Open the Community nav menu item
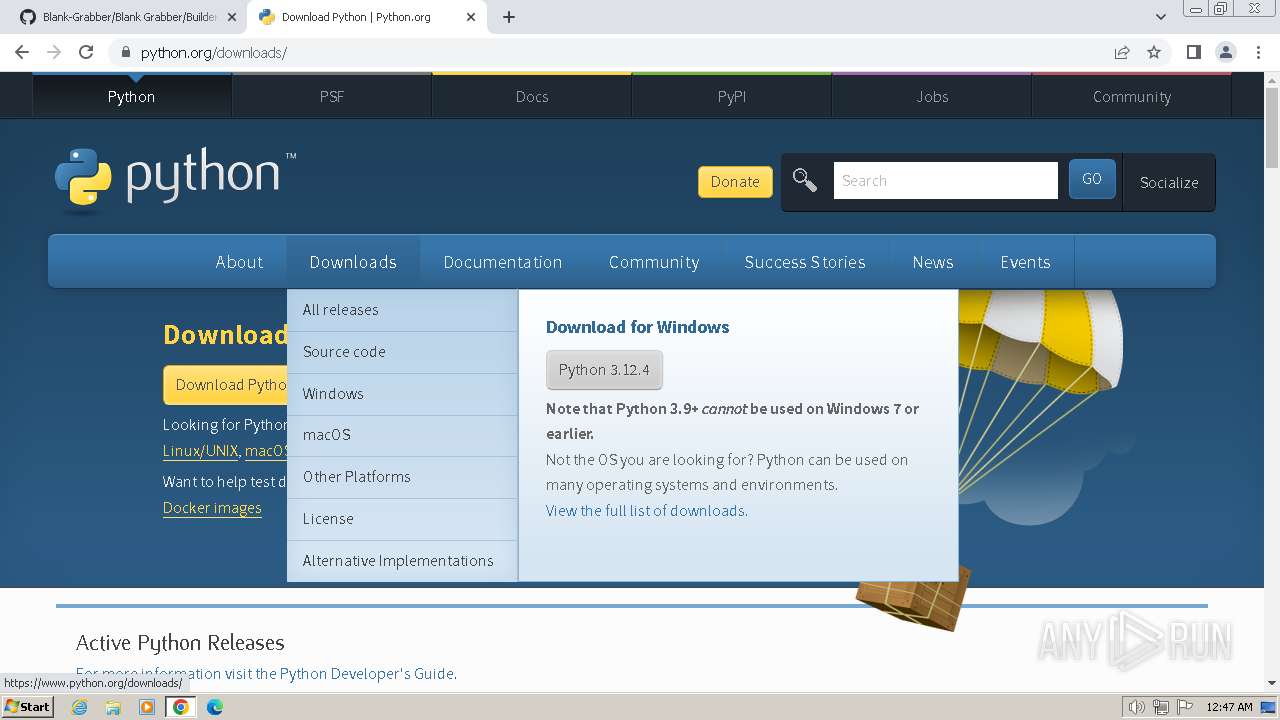Viewport: 1280px width, 720px height. click(x=654, y=262)
